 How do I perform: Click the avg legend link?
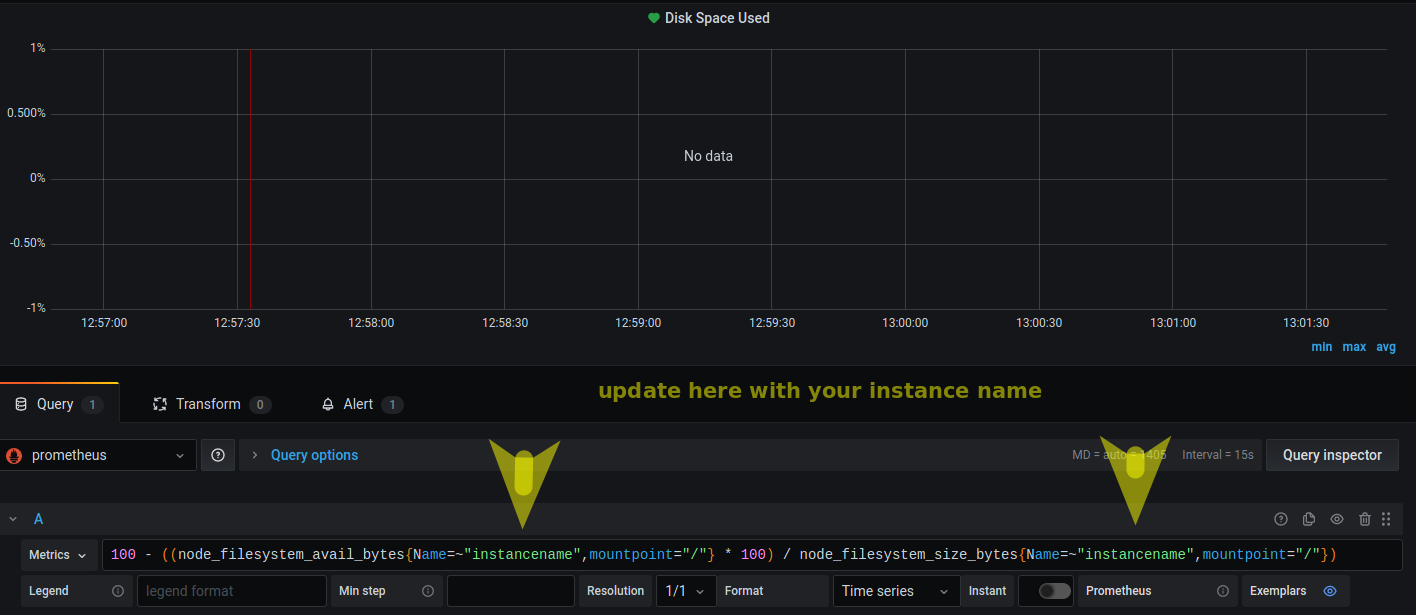1386,347
